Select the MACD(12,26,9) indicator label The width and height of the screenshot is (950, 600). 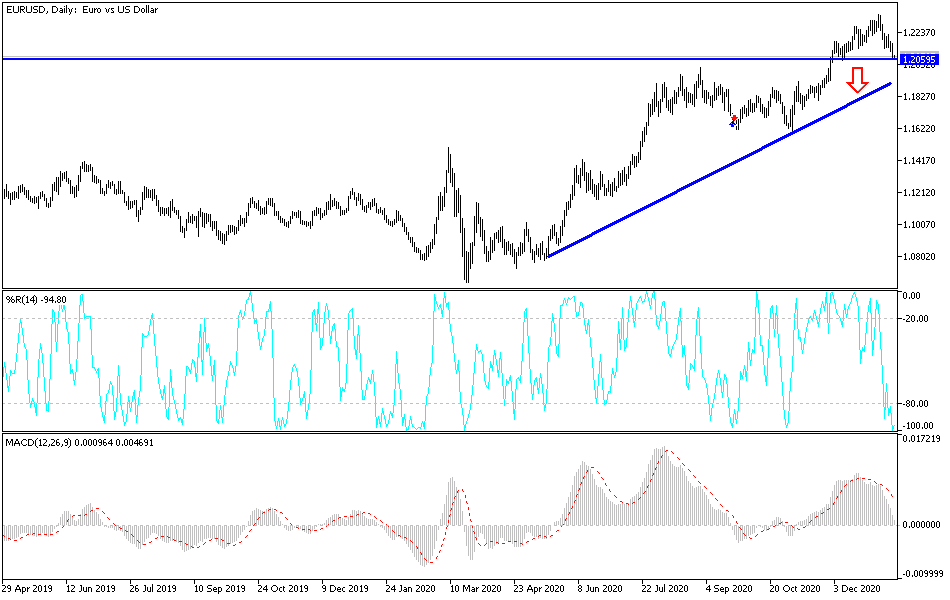point(79,443)
